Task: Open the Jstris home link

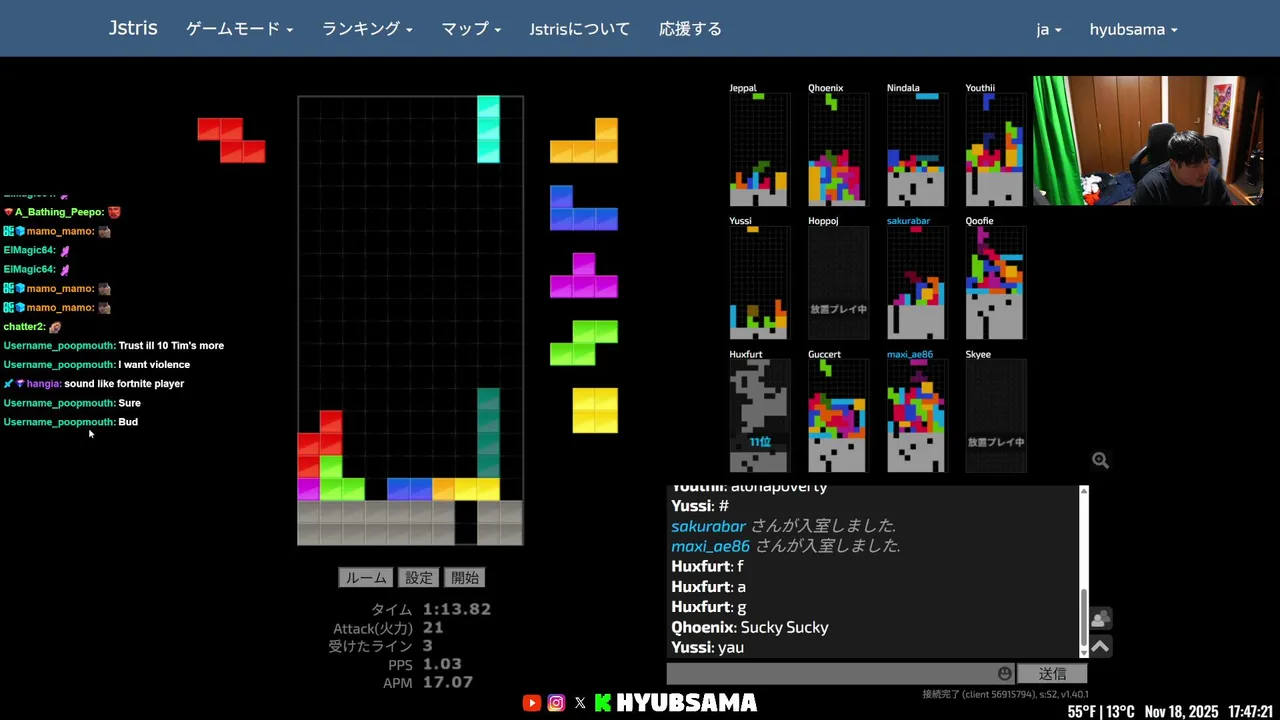Action: pyautogui.click(x=133, y=28)
